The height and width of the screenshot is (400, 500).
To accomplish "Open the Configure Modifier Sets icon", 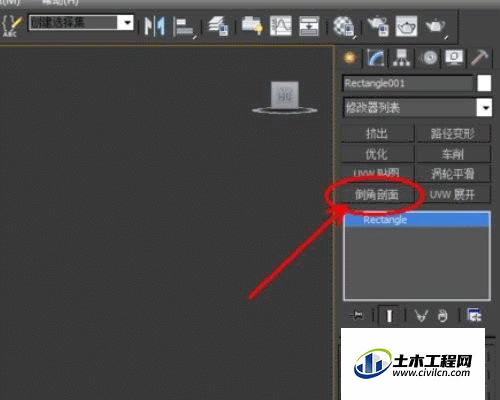I will 474,315.
